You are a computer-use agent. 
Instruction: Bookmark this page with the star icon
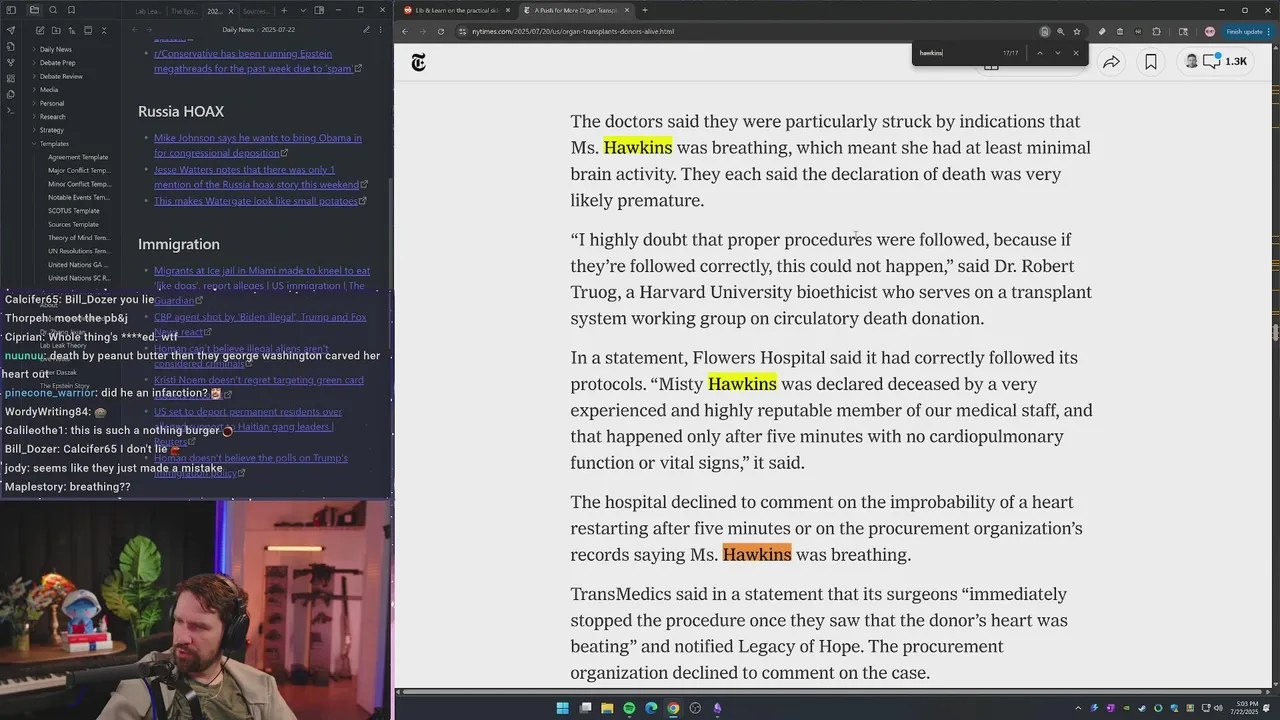(1077, 31)
